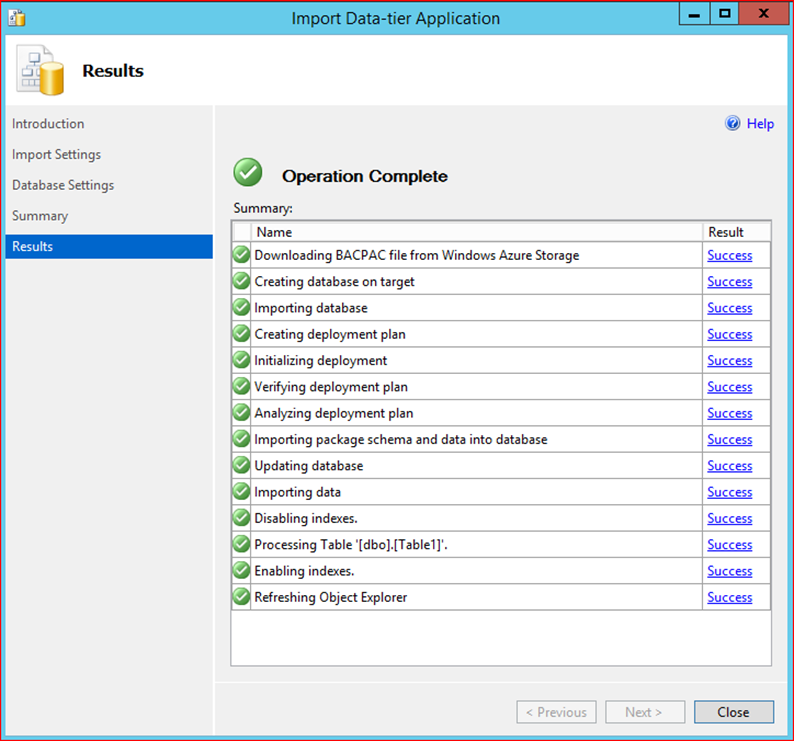
Task: Select 'Importing data' row text
Action: (297, 492)
